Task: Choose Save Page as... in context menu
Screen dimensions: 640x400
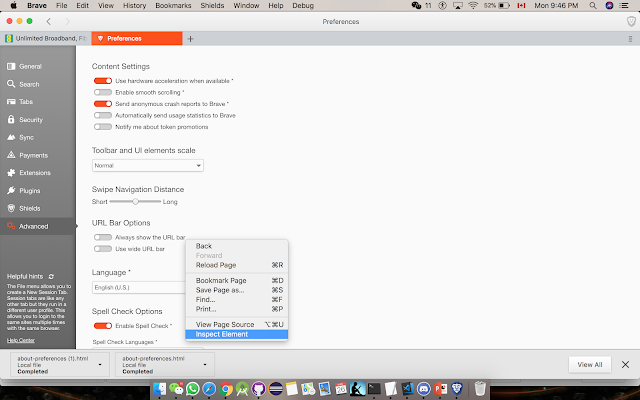Action: pos(237,290)
